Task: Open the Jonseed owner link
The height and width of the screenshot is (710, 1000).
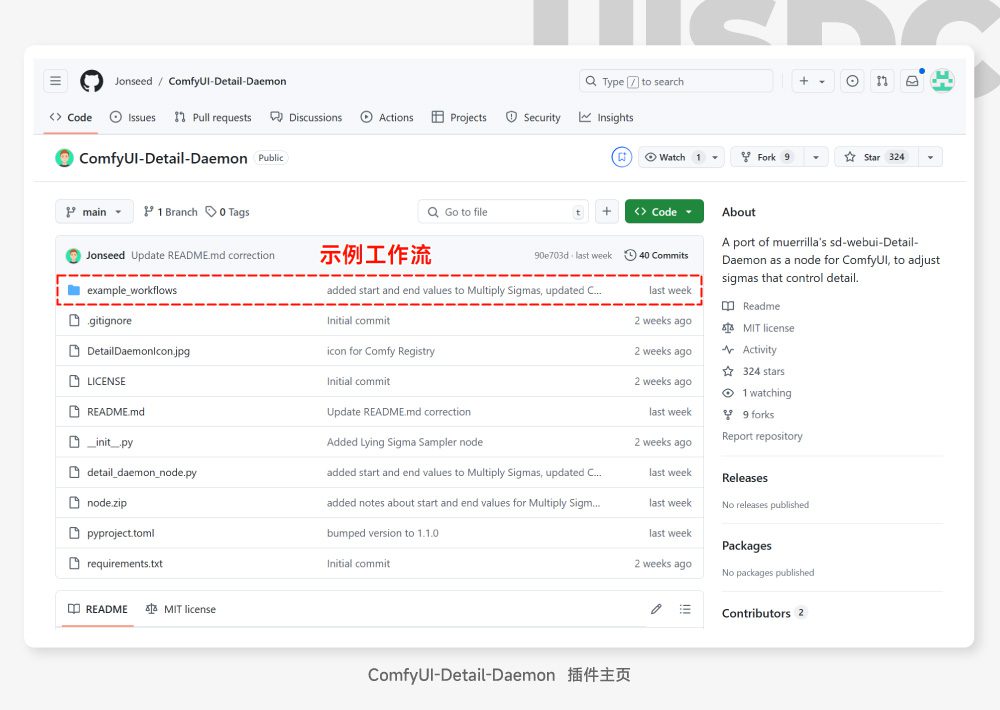Action: coord(133,81)
